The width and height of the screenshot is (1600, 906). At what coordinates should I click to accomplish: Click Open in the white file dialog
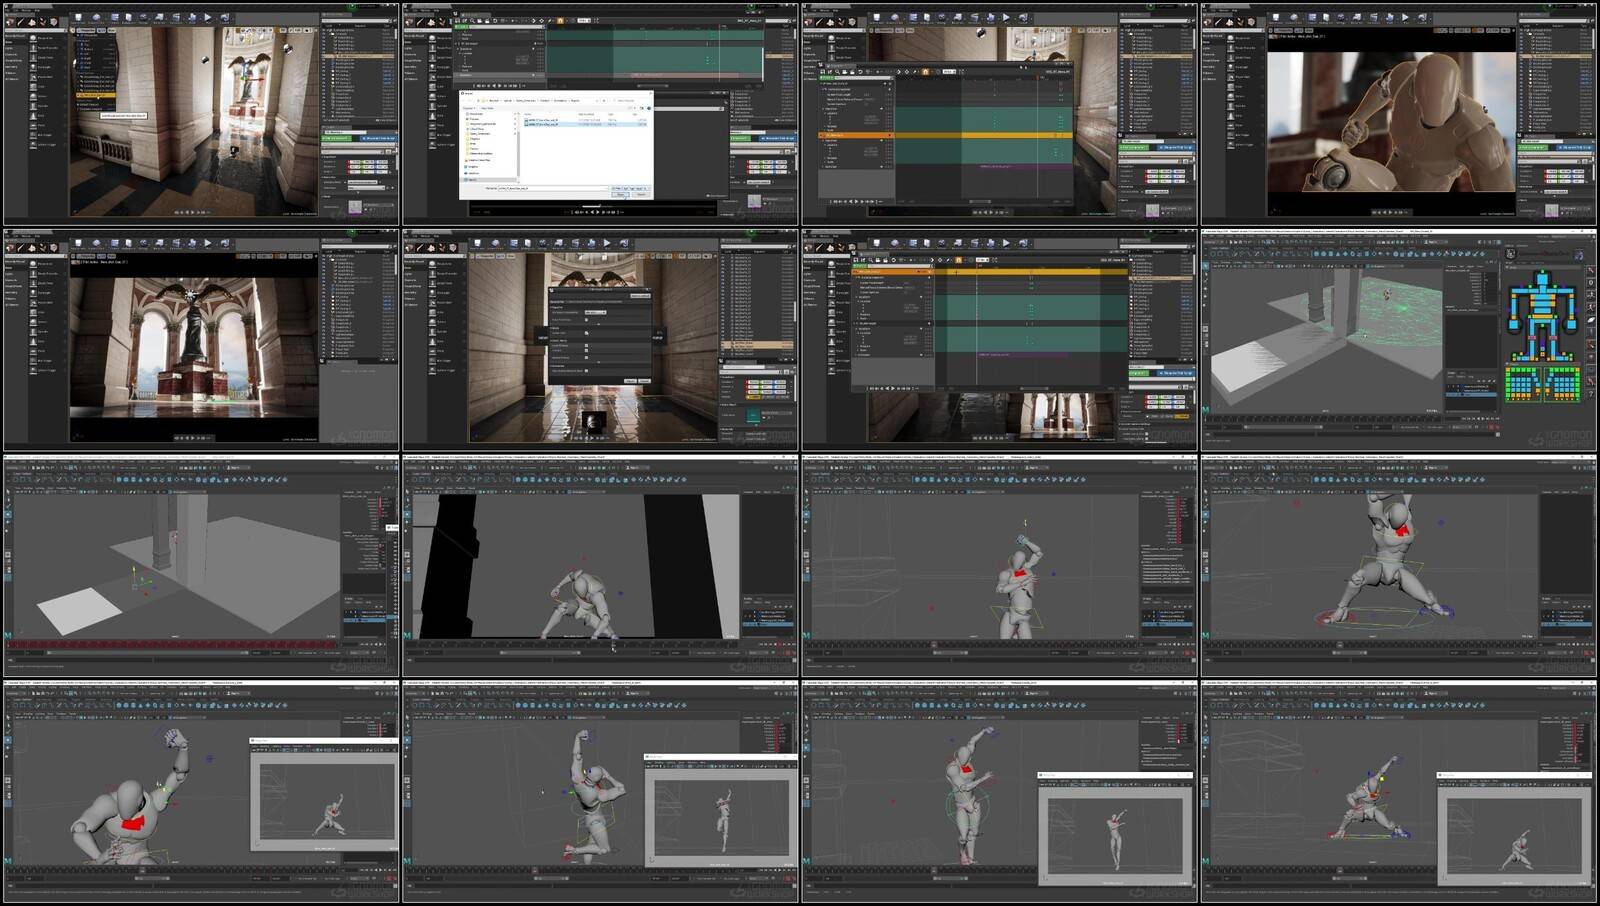620,195
